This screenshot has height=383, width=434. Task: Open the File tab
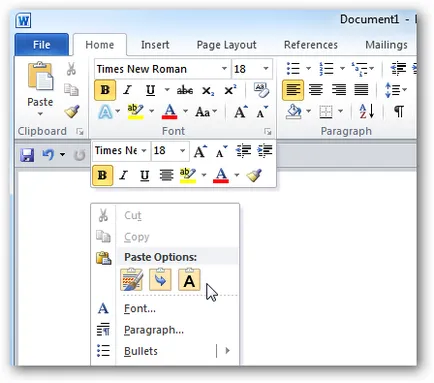tap(42, 45)
